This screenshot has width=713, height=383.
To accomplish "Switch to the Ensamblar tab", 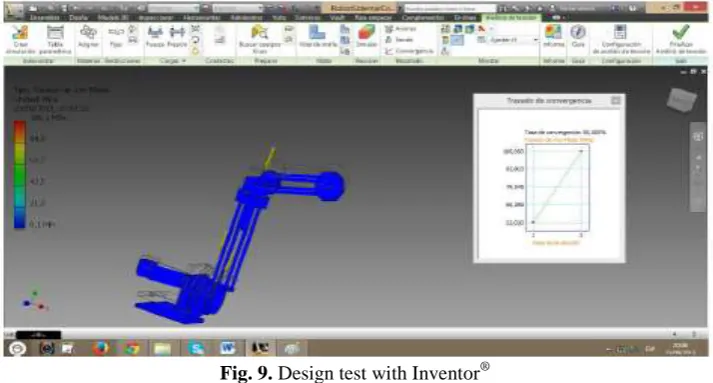I will click(45, 18).
